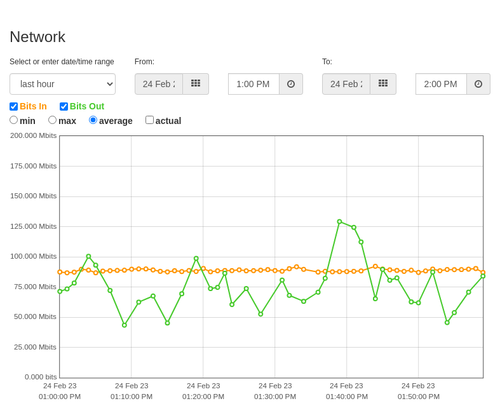The height and width of the screenshot is (403, 500).
Task: Open the To date calendar picker icon
Action: pyautogui.click(x=383, y=84)
